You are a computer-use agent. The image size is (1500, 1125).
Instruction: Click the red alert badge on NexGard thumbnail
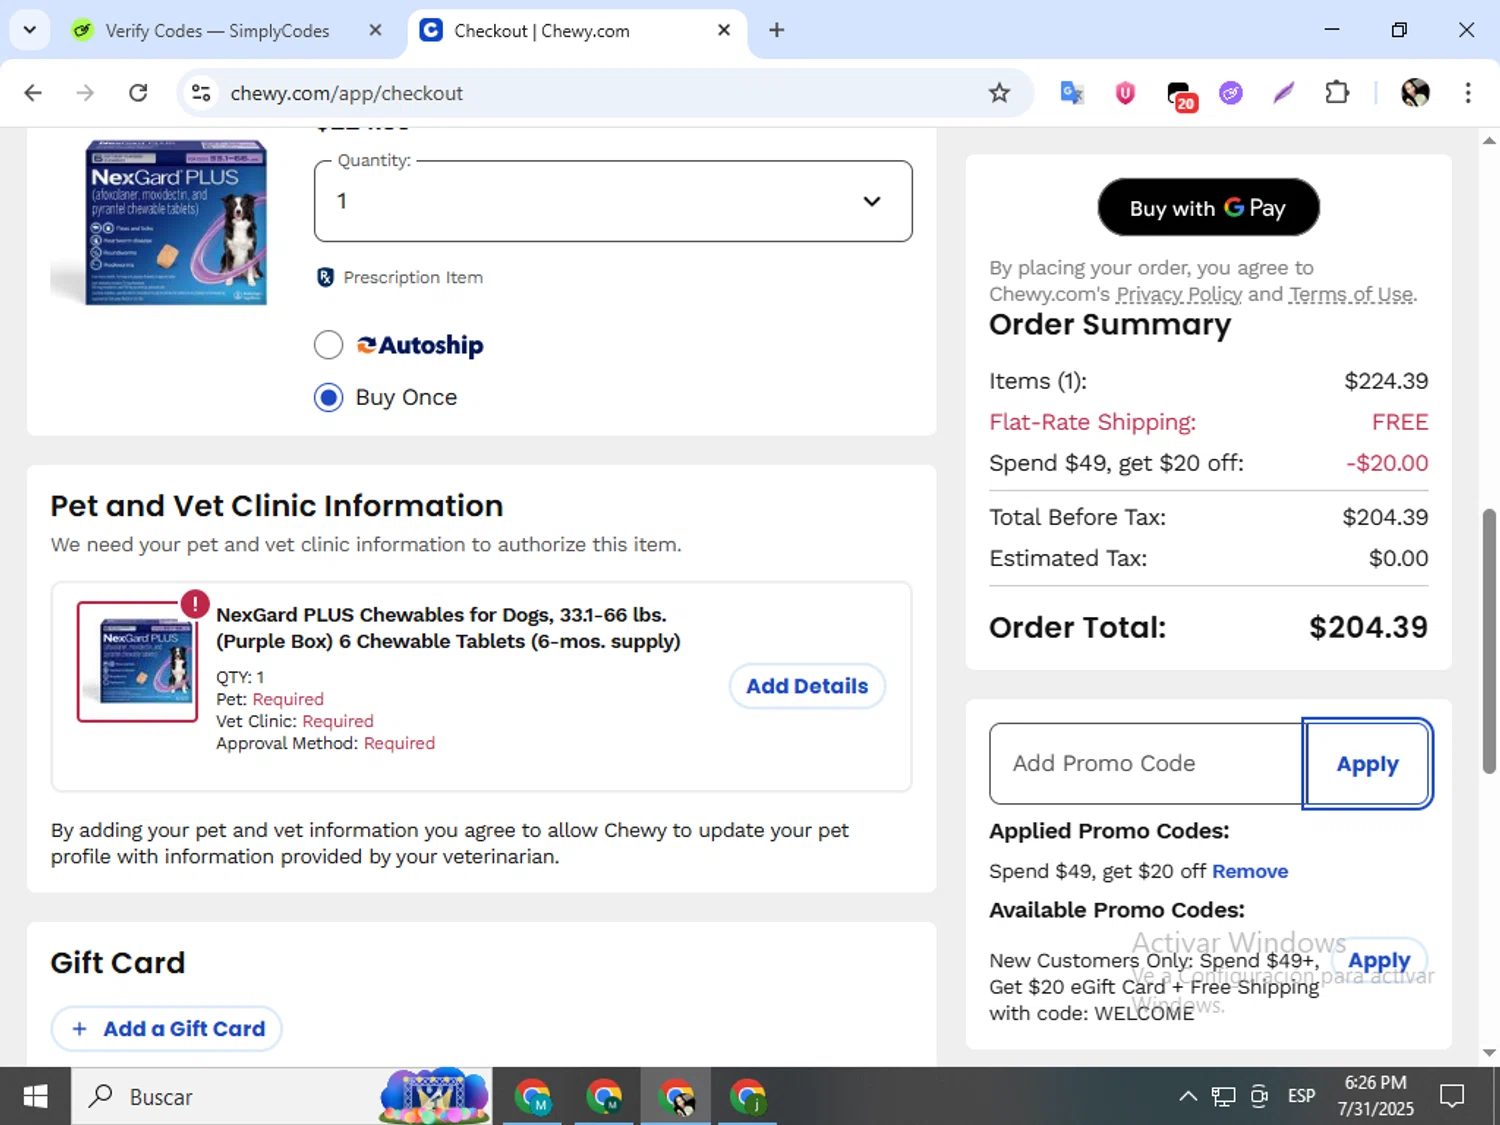[194, 603]
